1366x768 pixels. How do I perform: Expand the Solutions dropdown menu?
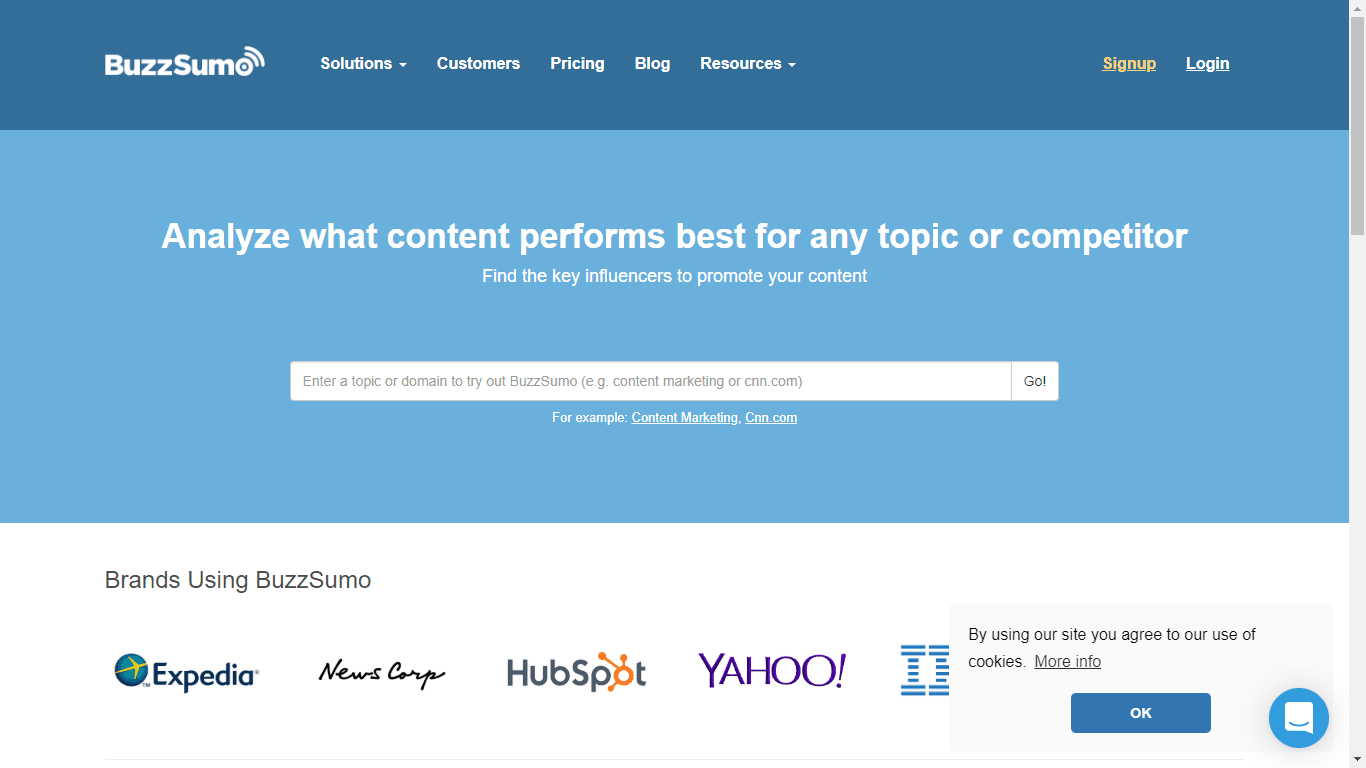click(x=363, y=63)
